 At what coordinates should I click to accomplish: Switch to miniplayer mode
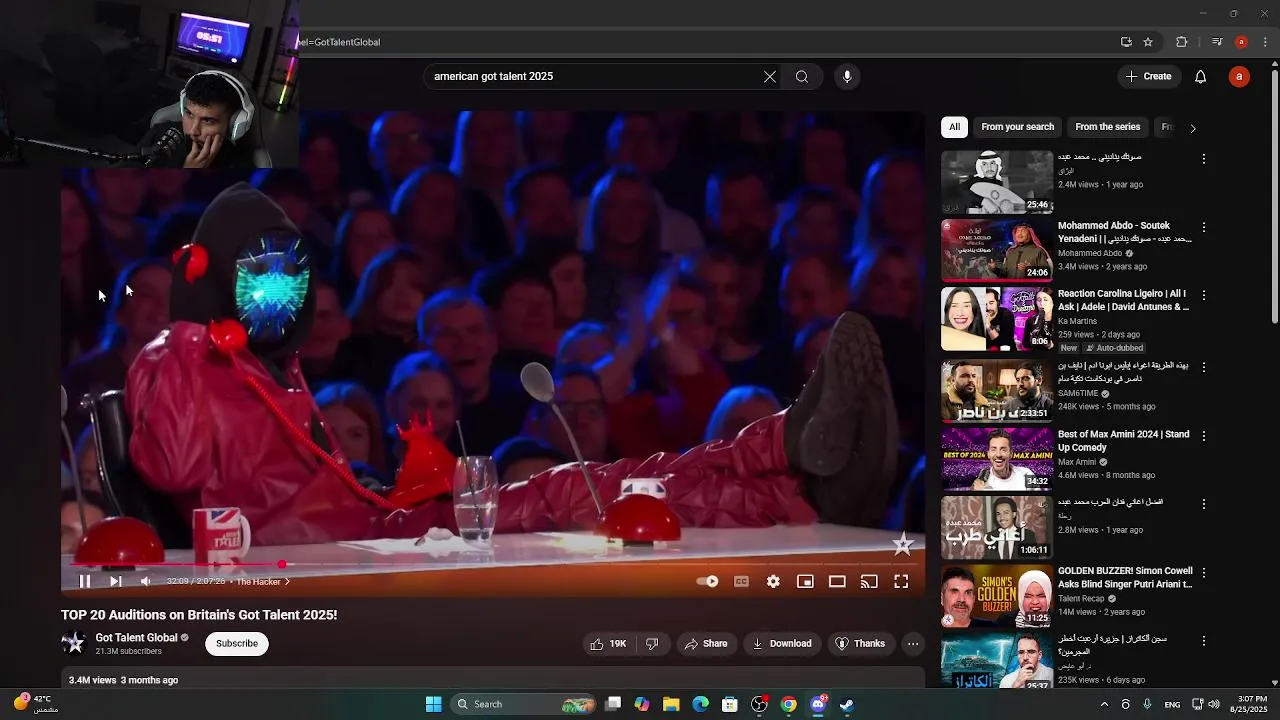(805, 581)
